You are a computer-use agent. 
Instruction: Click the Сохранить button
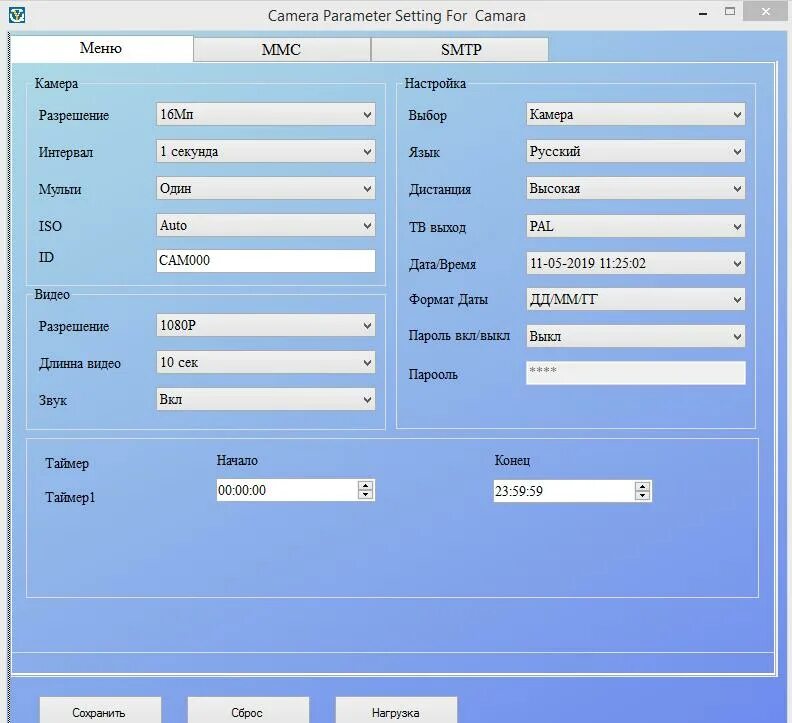click(100, 711)
